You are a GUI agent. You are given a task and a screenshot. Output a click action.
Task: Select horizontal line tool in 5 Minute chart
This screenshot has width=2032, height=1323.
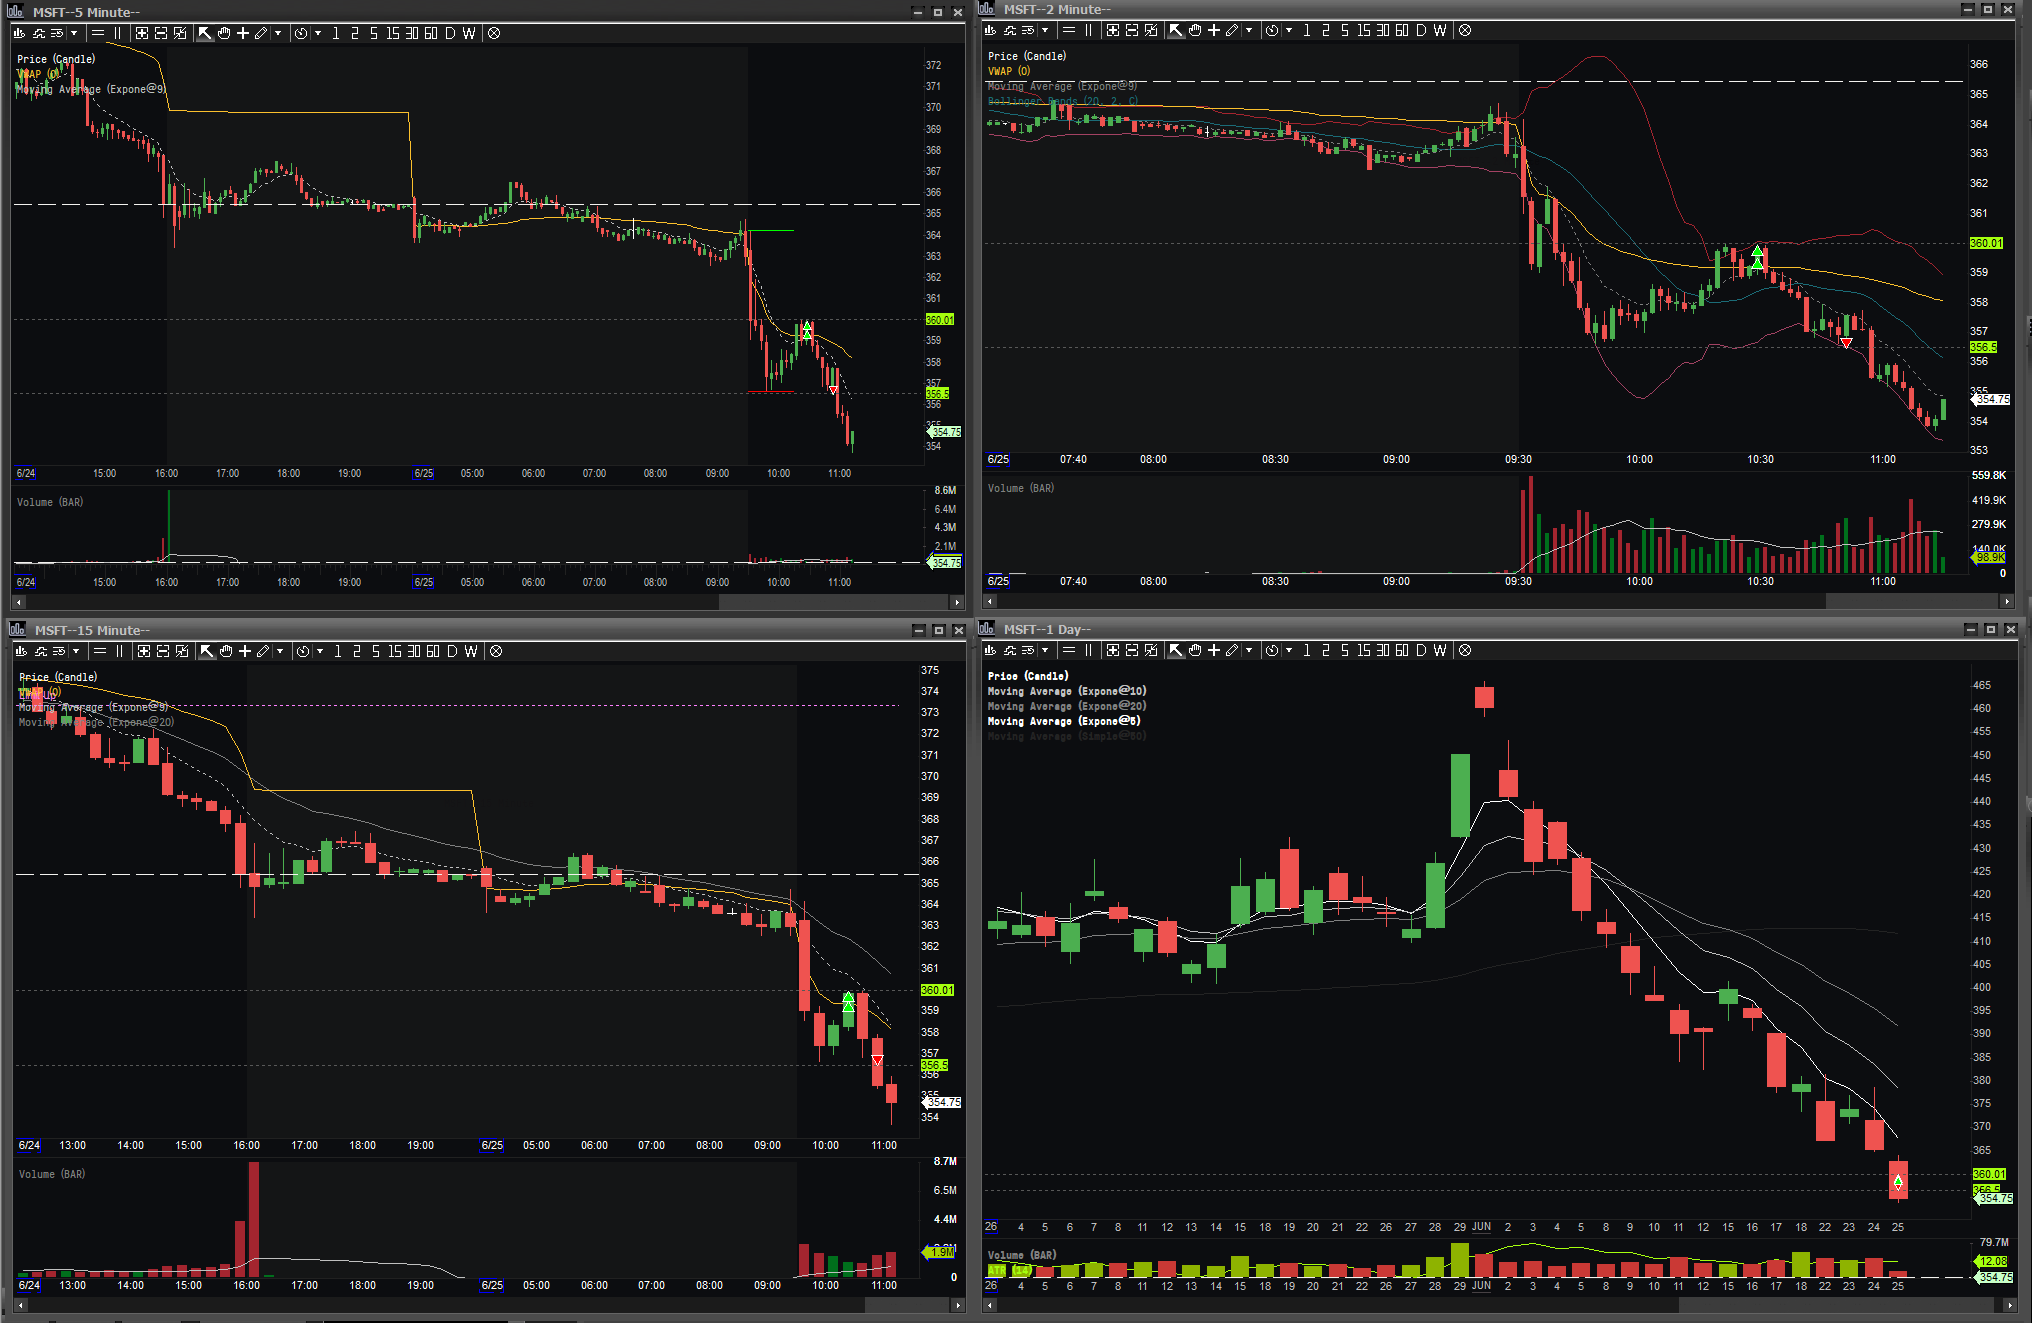point(97,33)
